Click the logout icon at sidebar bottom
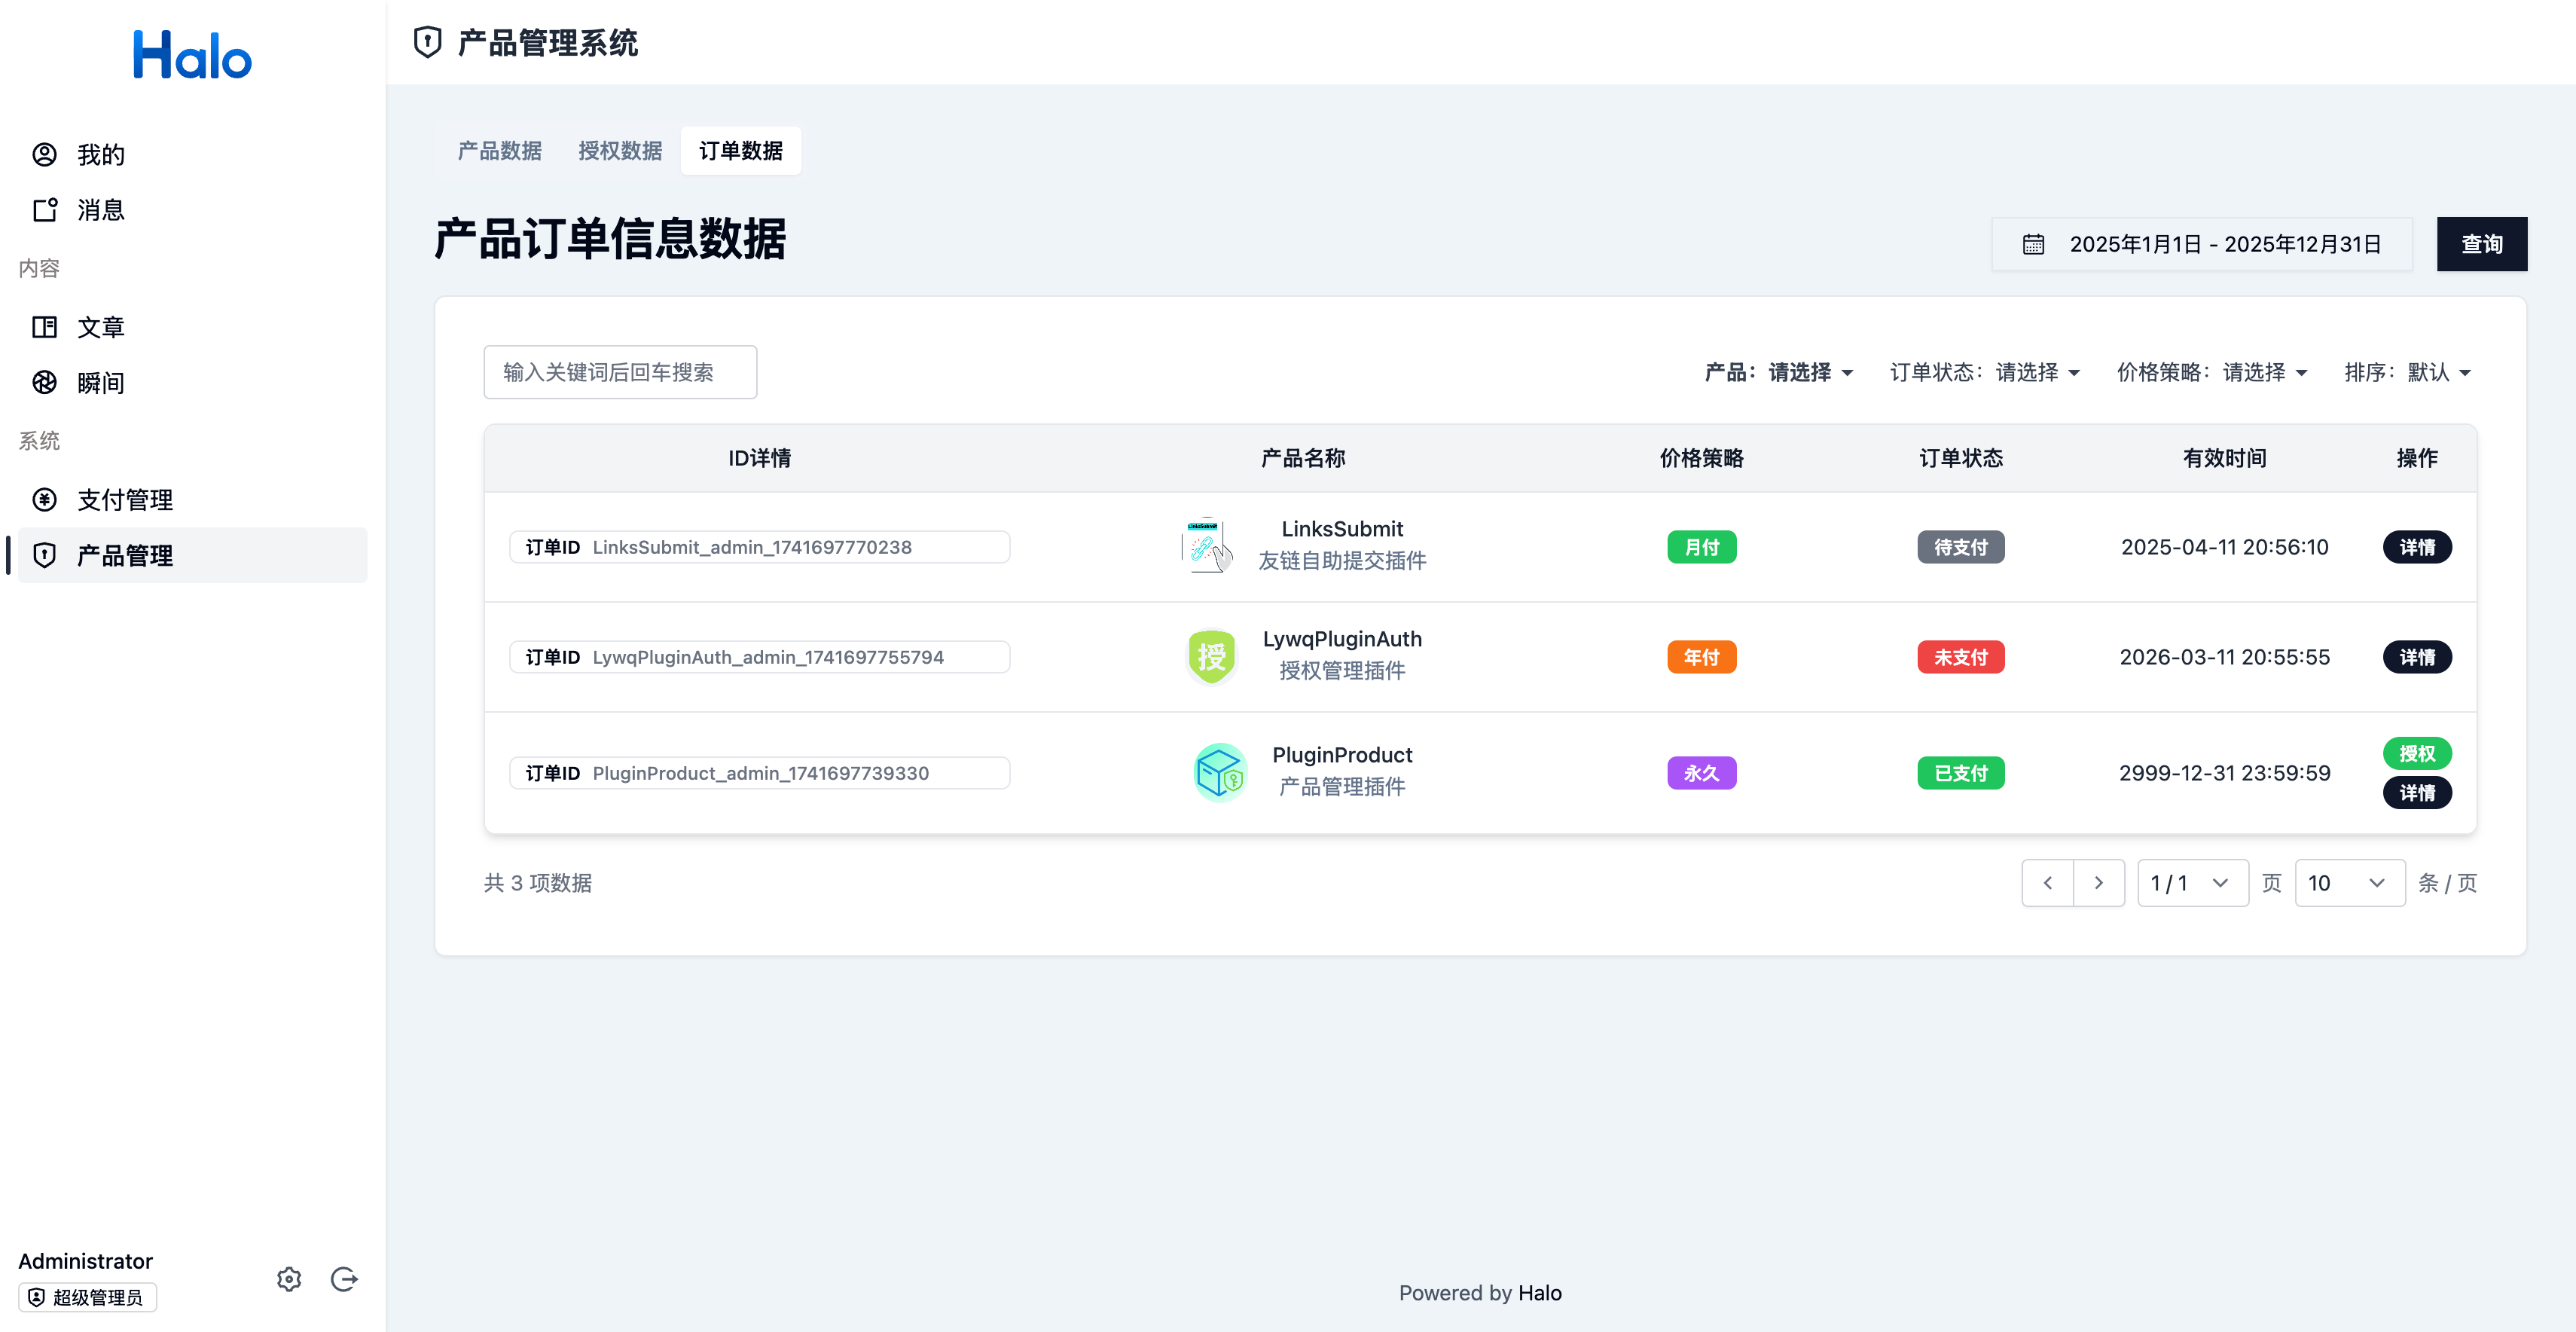This screenshot has width=2576, height=1332. [x=344, y=1279]
